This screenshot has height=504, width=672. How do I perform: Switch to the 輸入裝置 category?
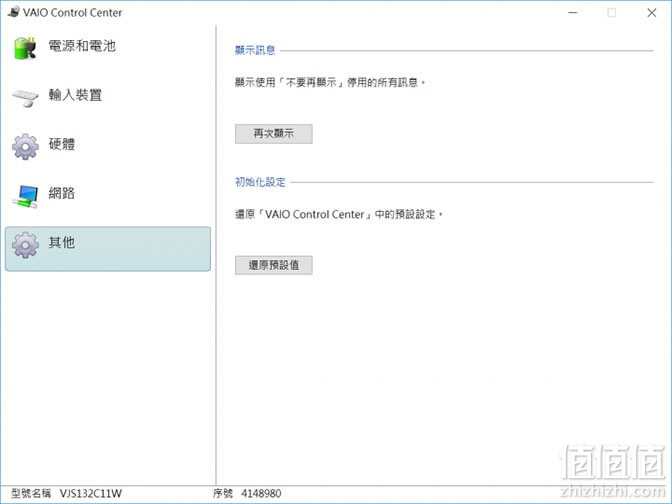(x=75, y=95)
